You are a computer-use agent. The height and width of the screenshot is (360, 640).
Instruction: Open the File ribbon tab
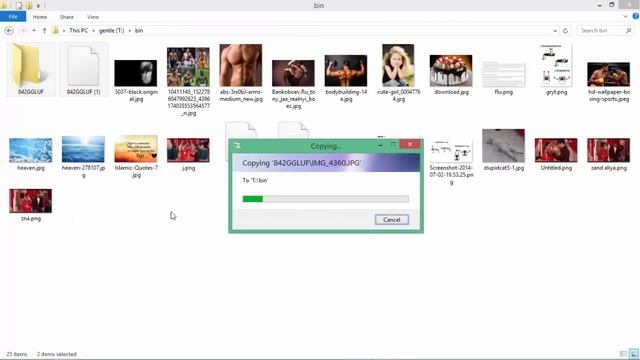coord(13,17)
